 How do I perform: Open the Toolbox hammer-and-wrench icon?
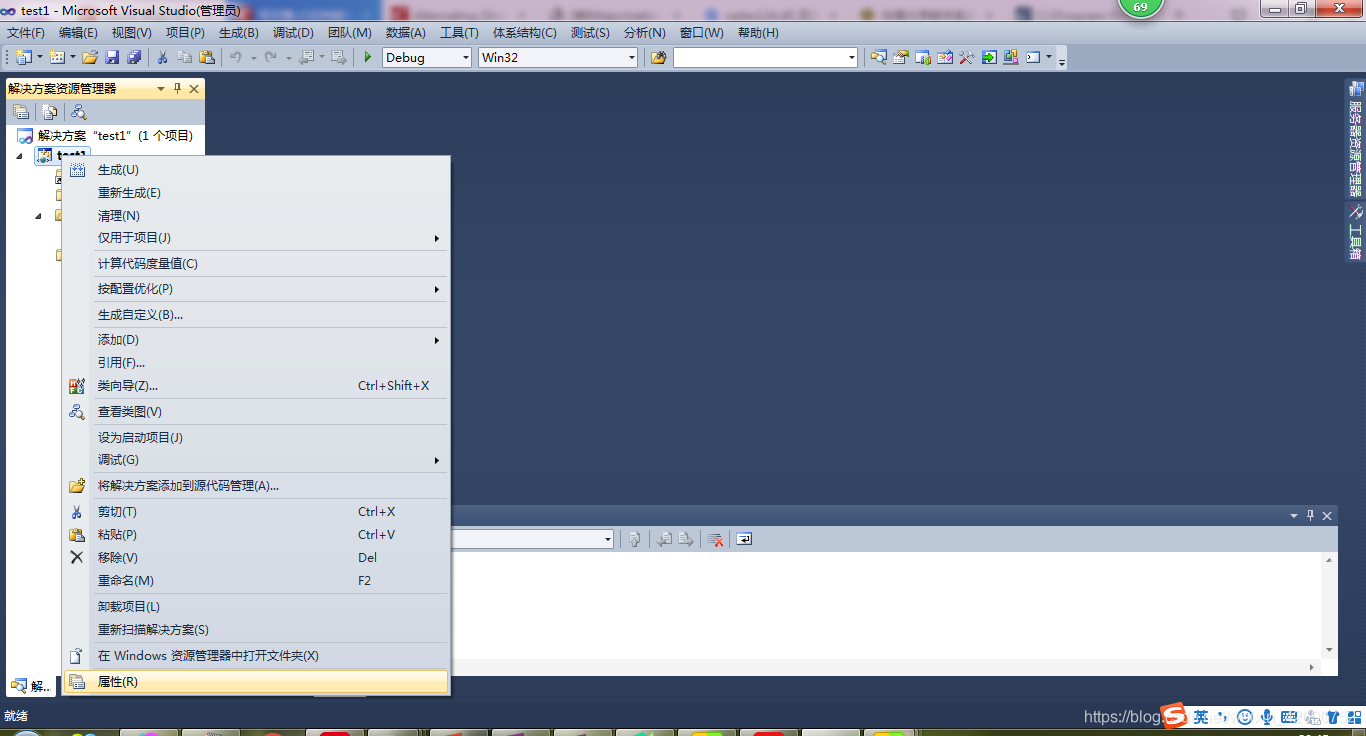967,57
